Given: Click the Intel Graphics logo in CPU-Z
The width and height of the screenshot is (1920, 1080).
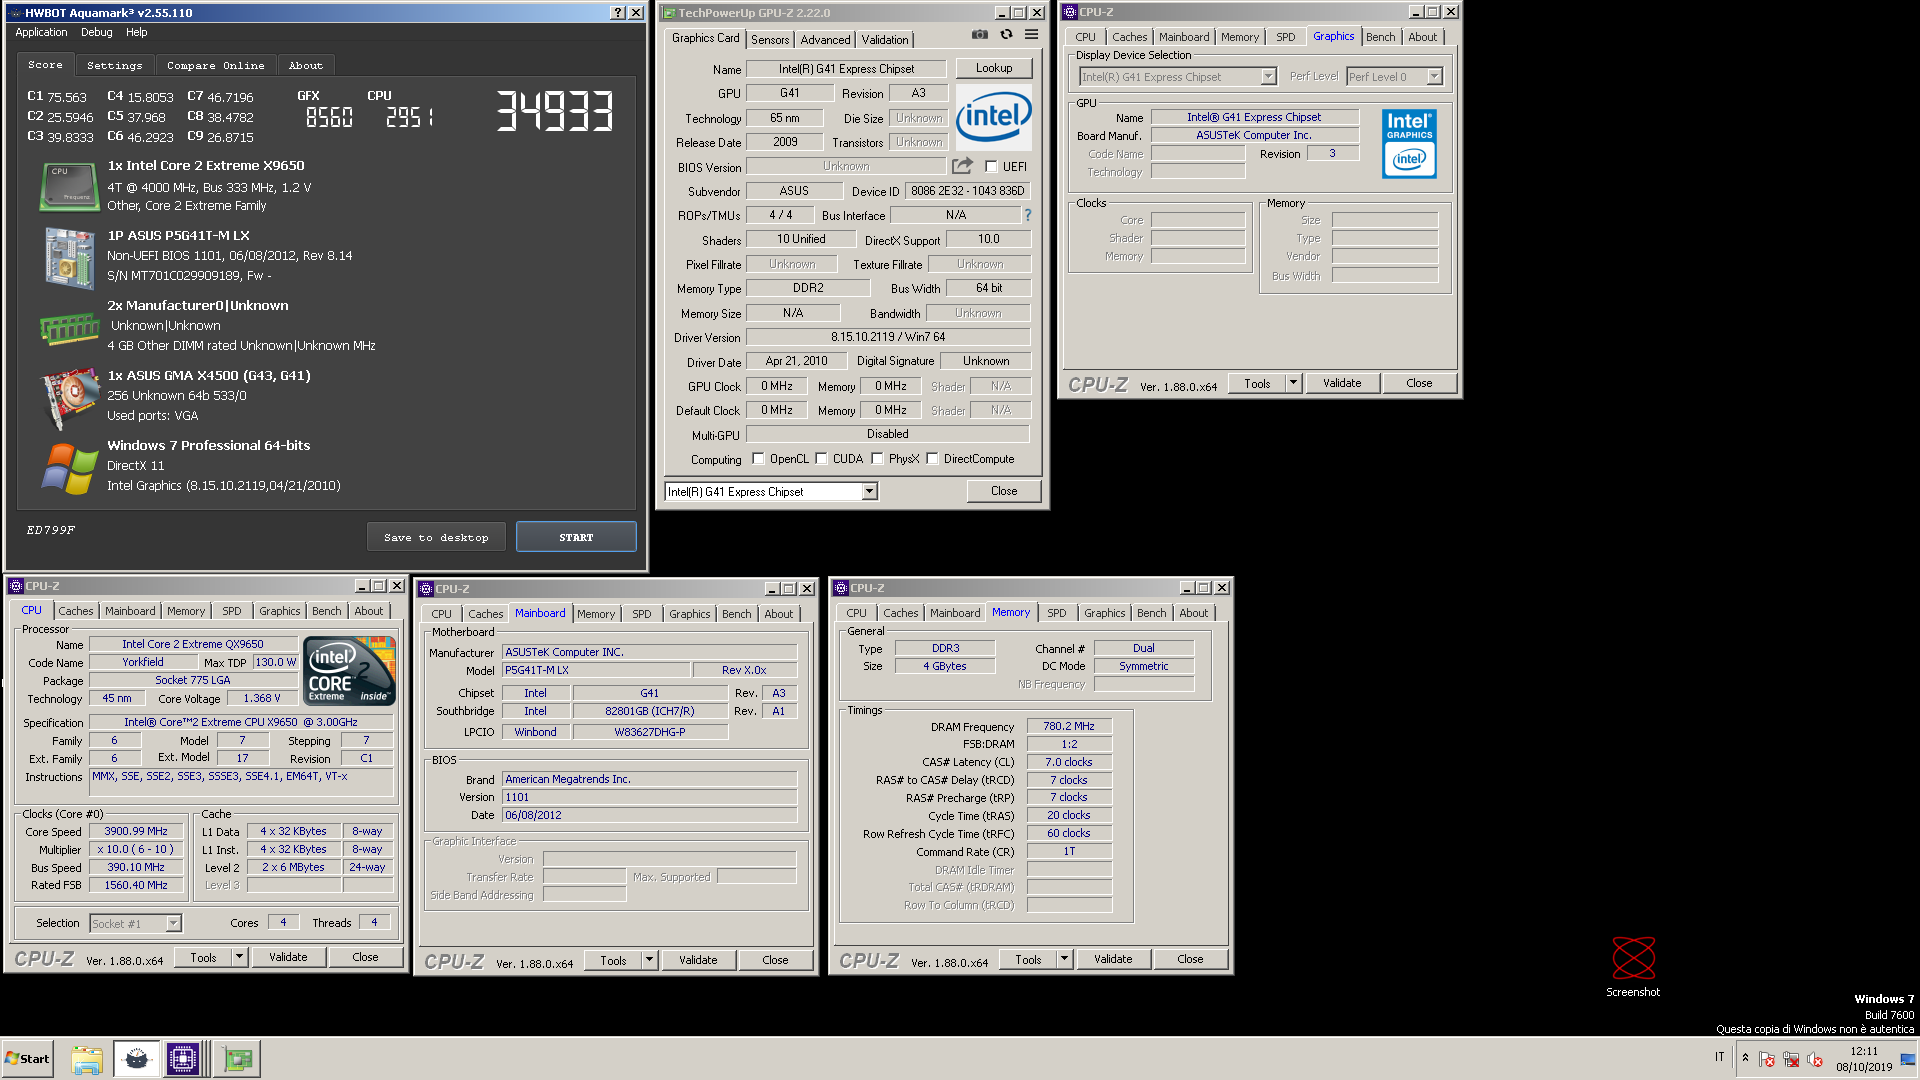Looking at the screenshot, I should click(x=1409, y=144).
